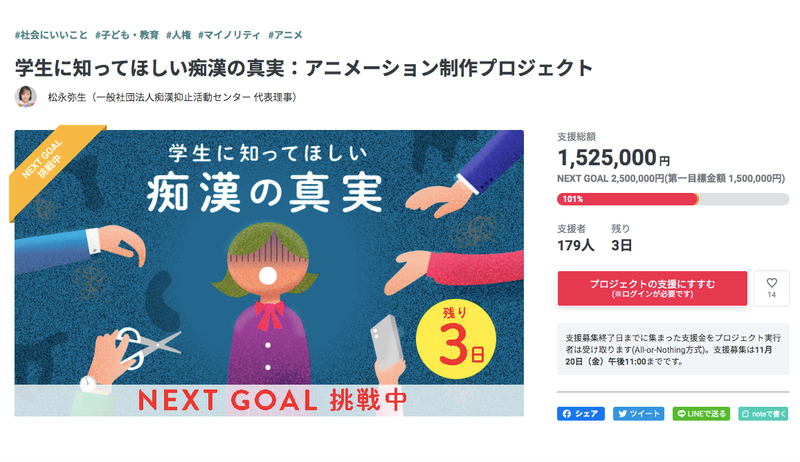
Task: Click プロジェクトの支援にすすむ red button
Action: click(x=652, y=288)
